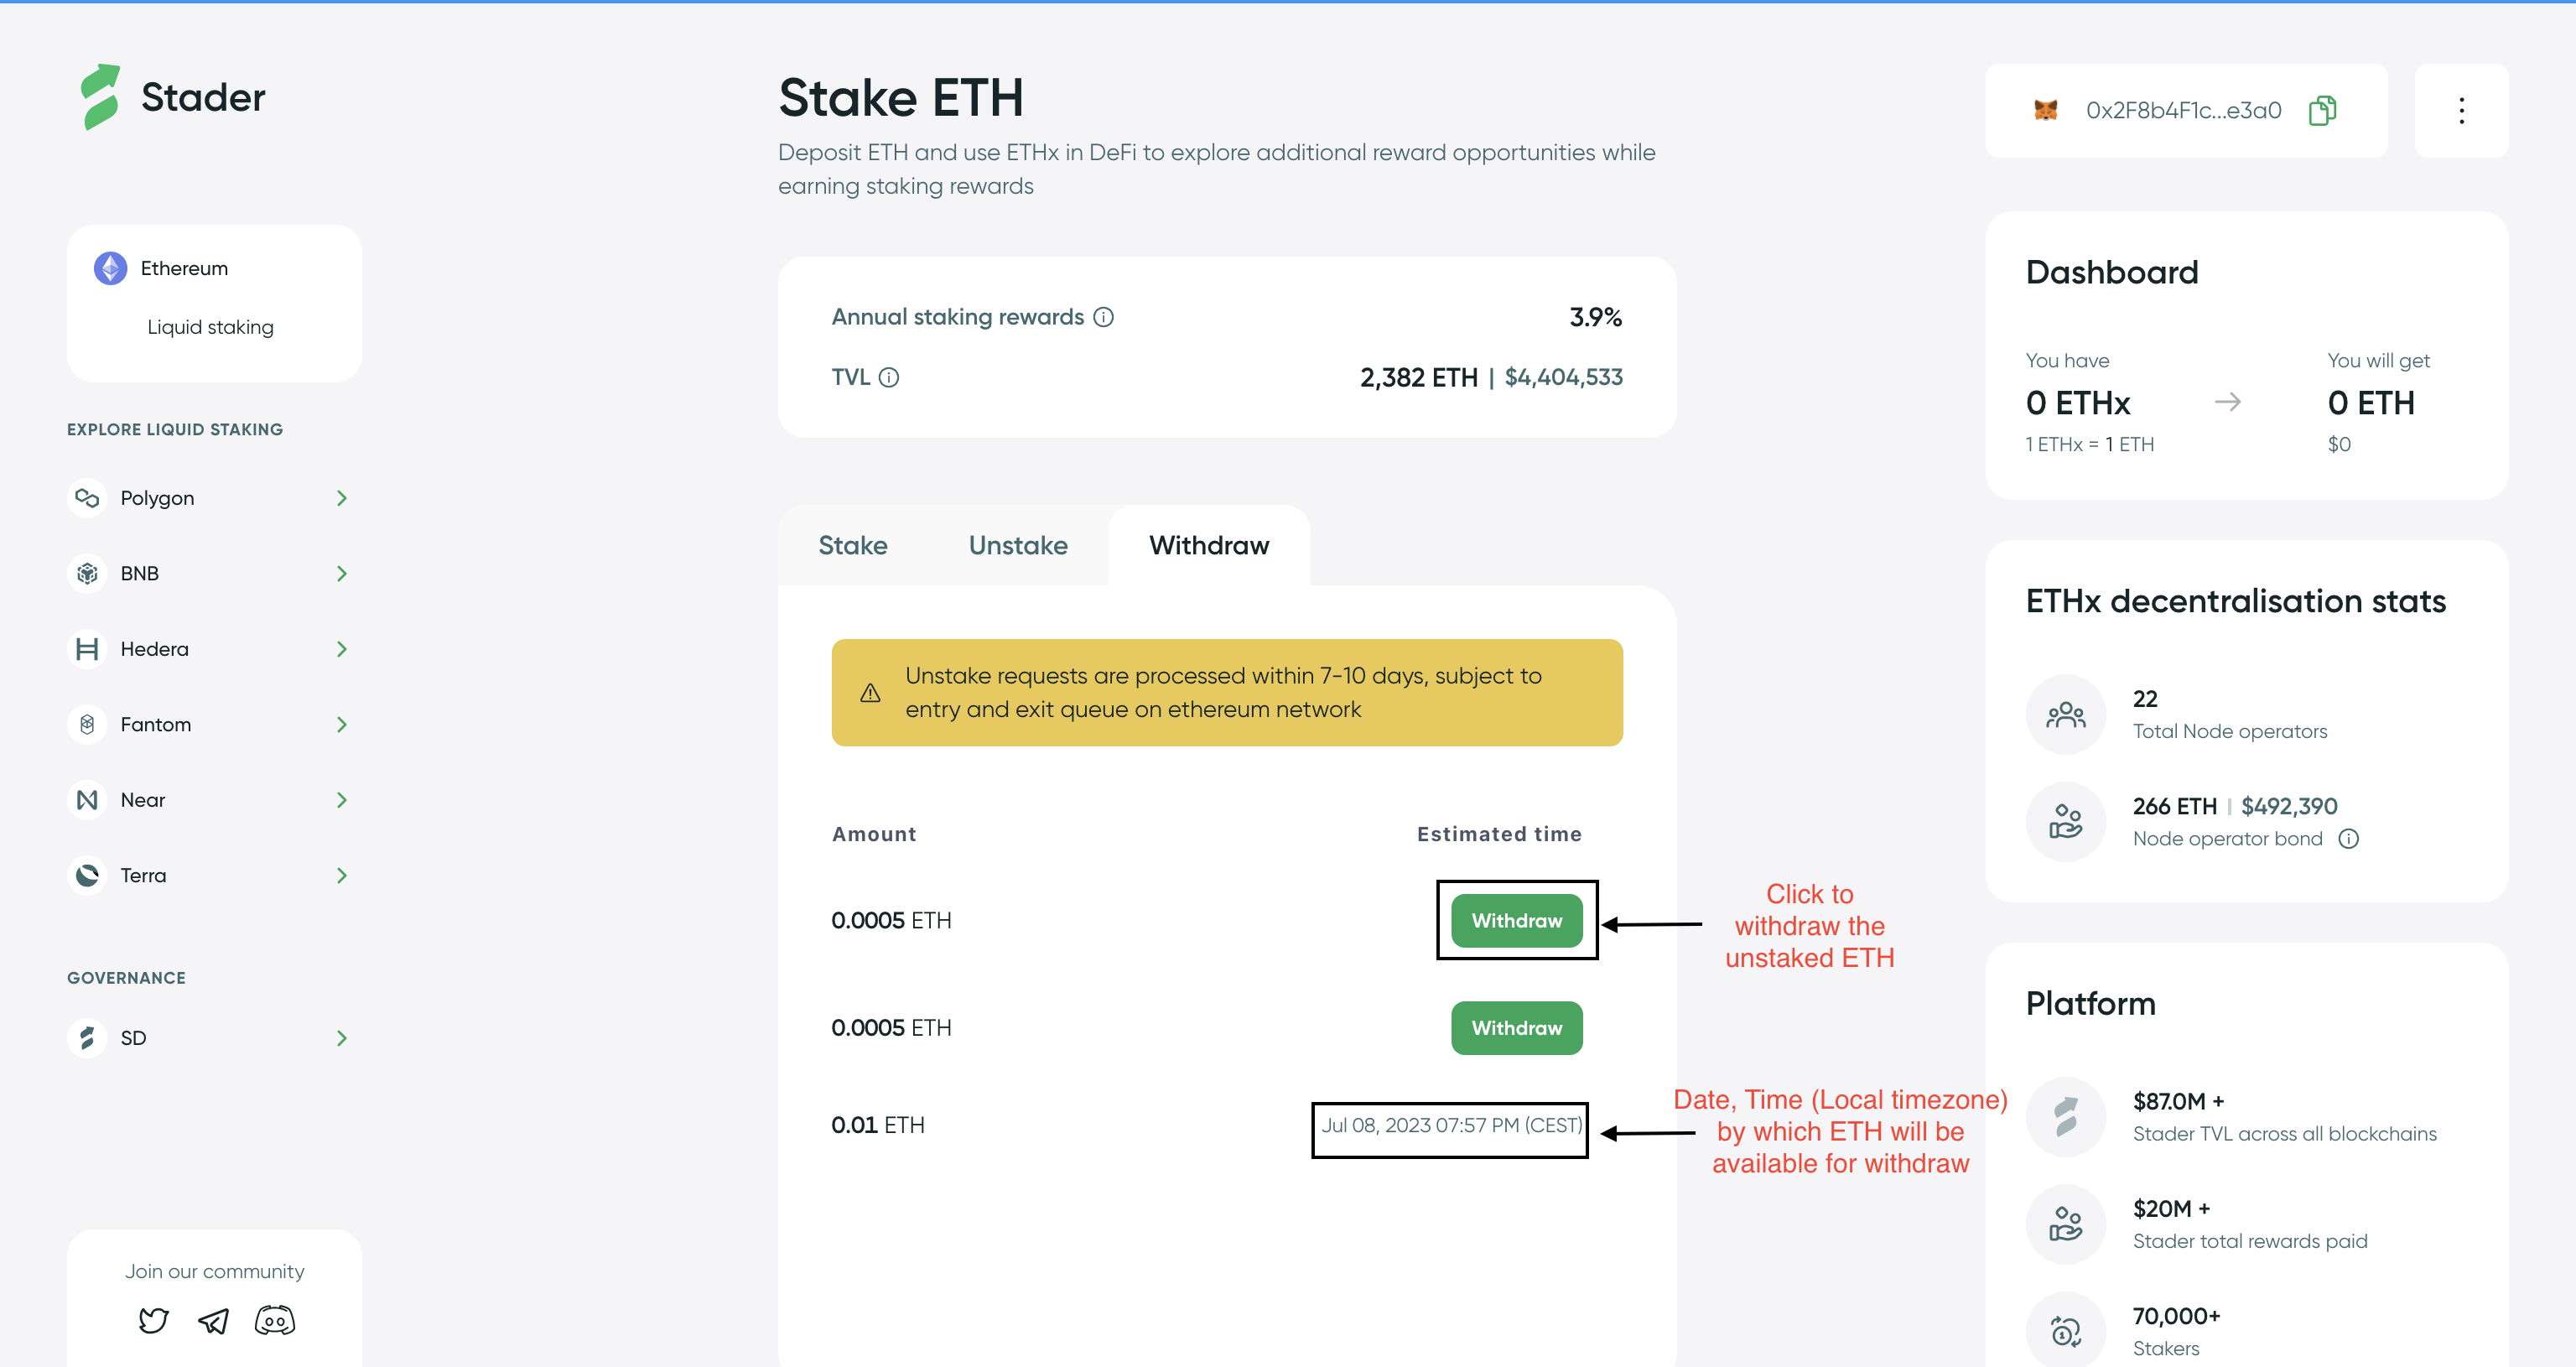Show the TVL info tooltip
2576x1367 pixels.
[889, 377]
